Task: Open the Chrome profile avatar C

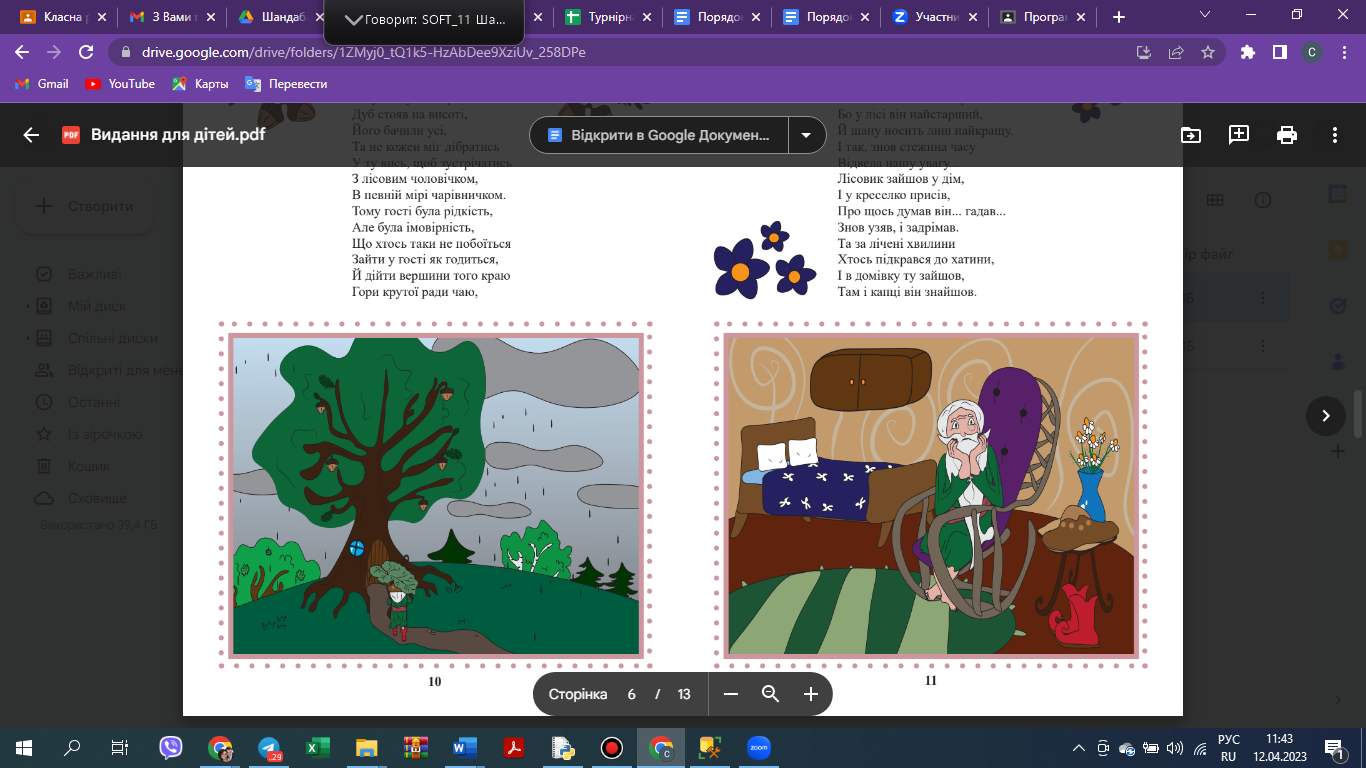Action: tap(1311, 52)
